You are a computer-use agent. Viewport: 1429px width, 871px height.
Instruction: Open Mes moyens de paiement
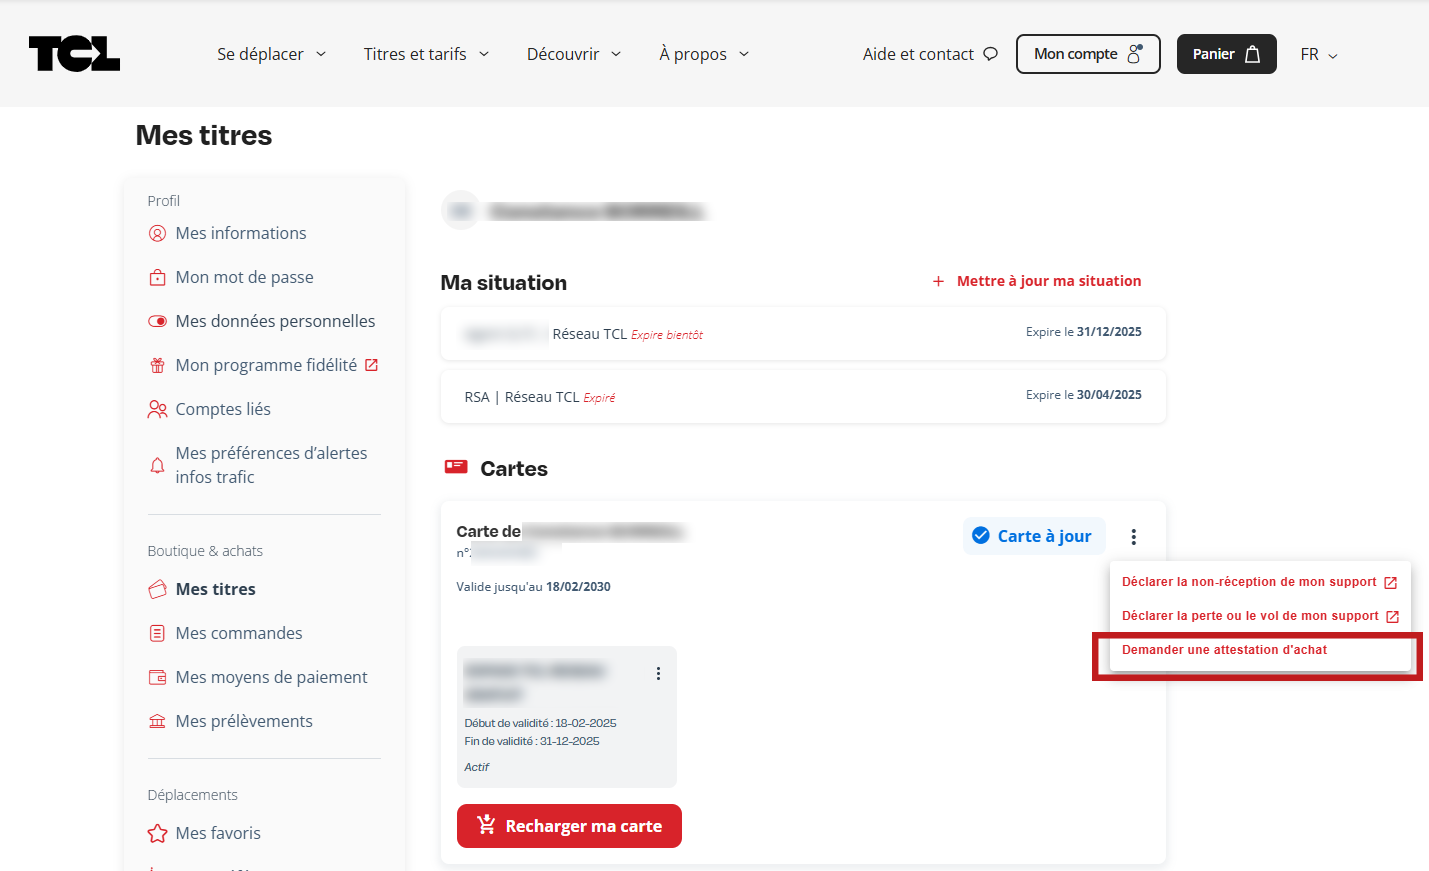coord(271,677)
